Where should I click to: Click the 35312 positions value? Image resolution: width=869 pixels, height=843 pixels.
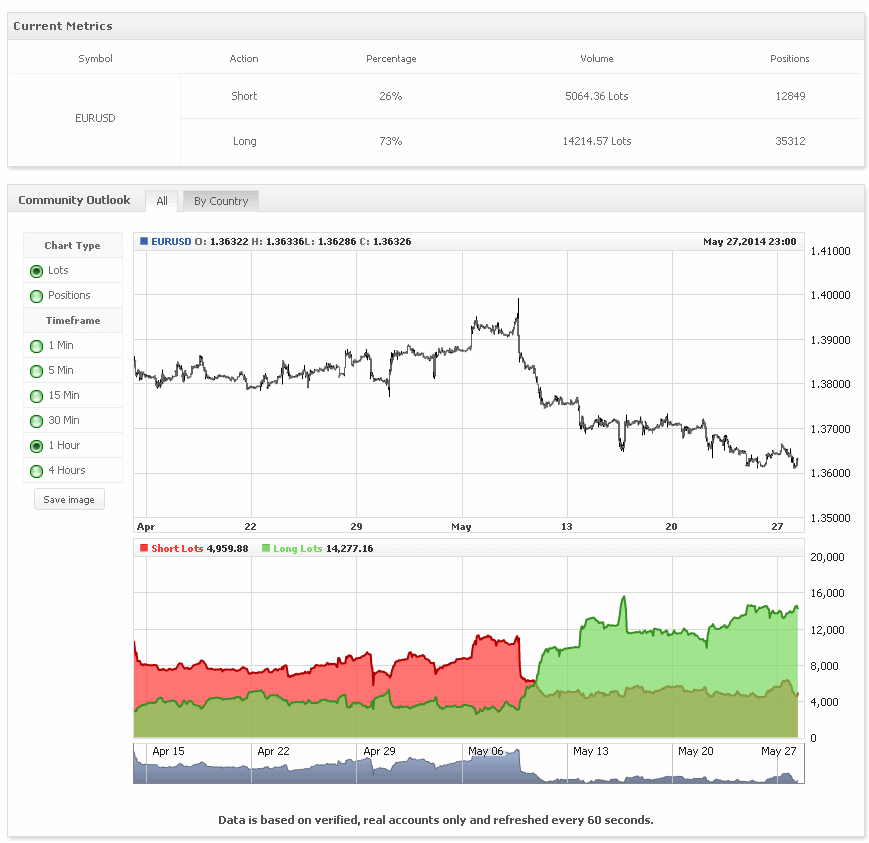coord(790,141)
